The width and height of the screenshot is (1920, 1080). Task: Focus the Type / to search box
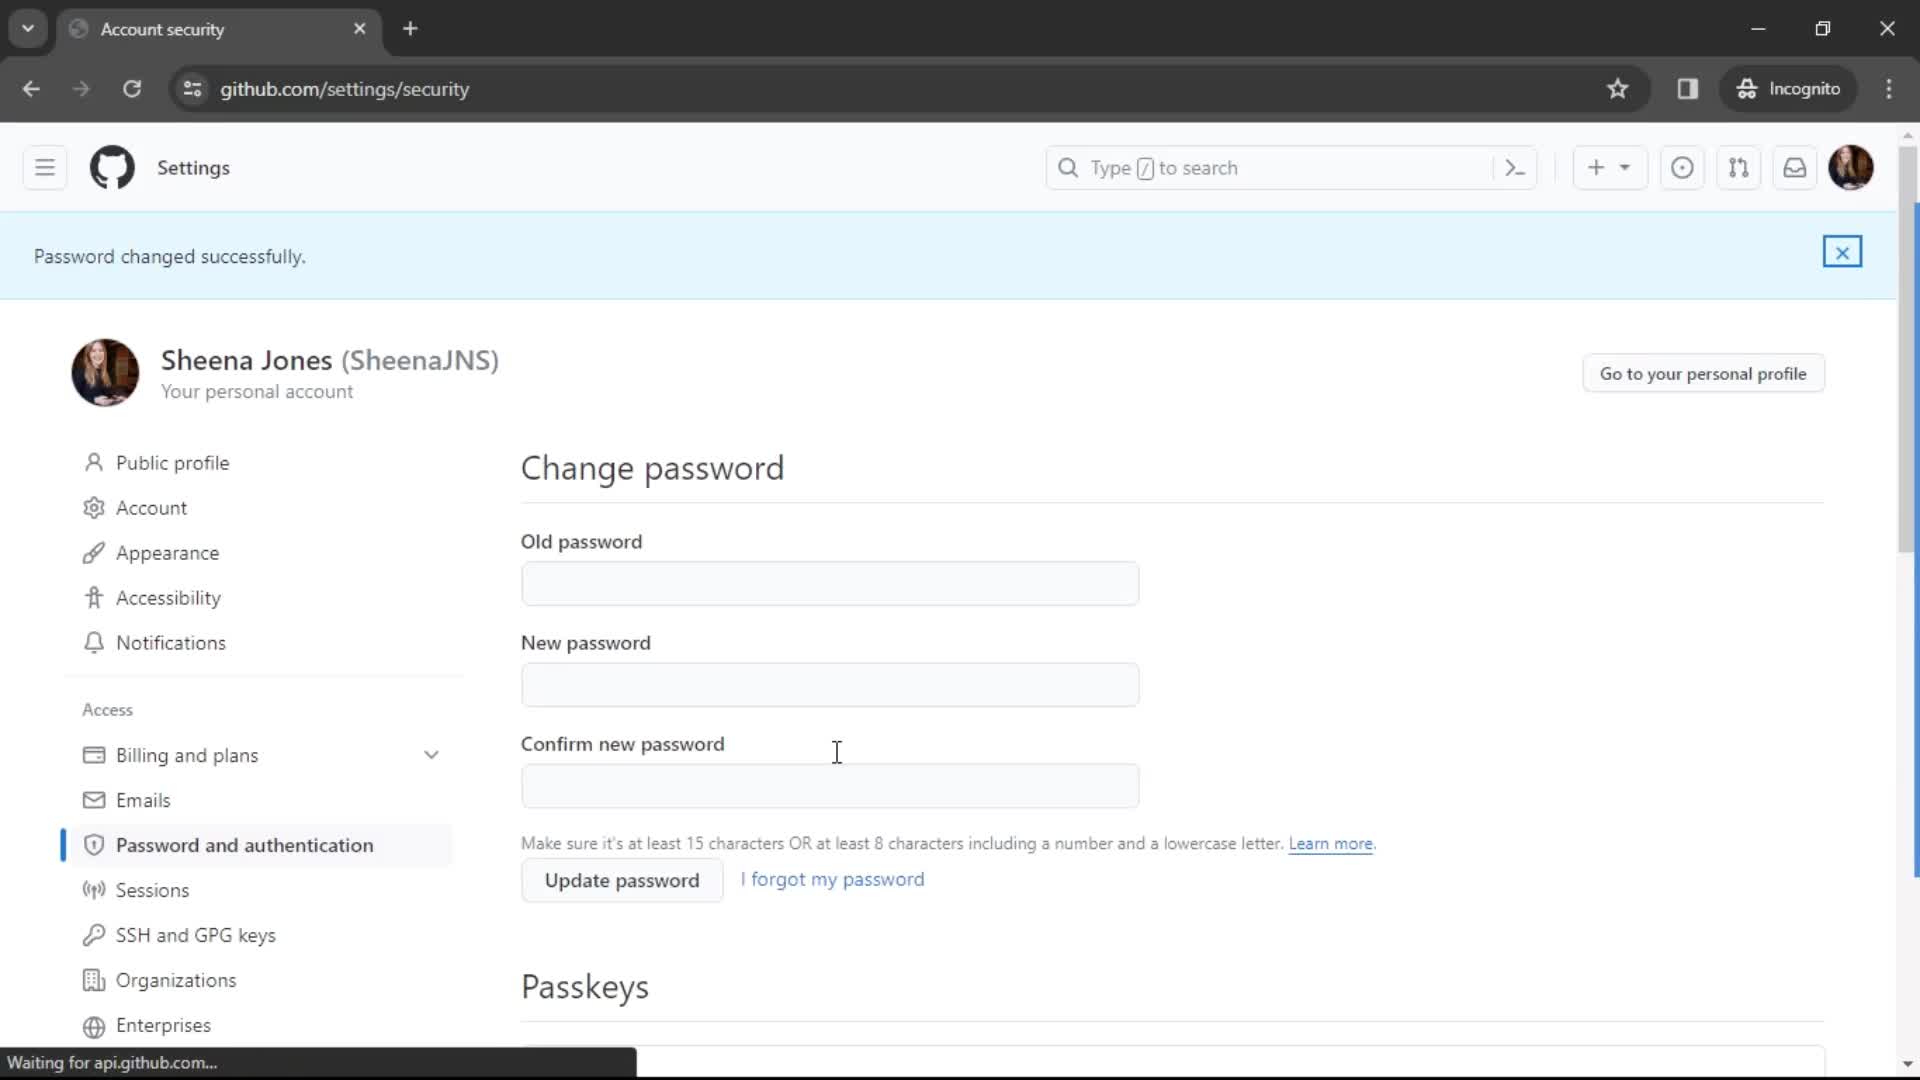click(1290, 168)
